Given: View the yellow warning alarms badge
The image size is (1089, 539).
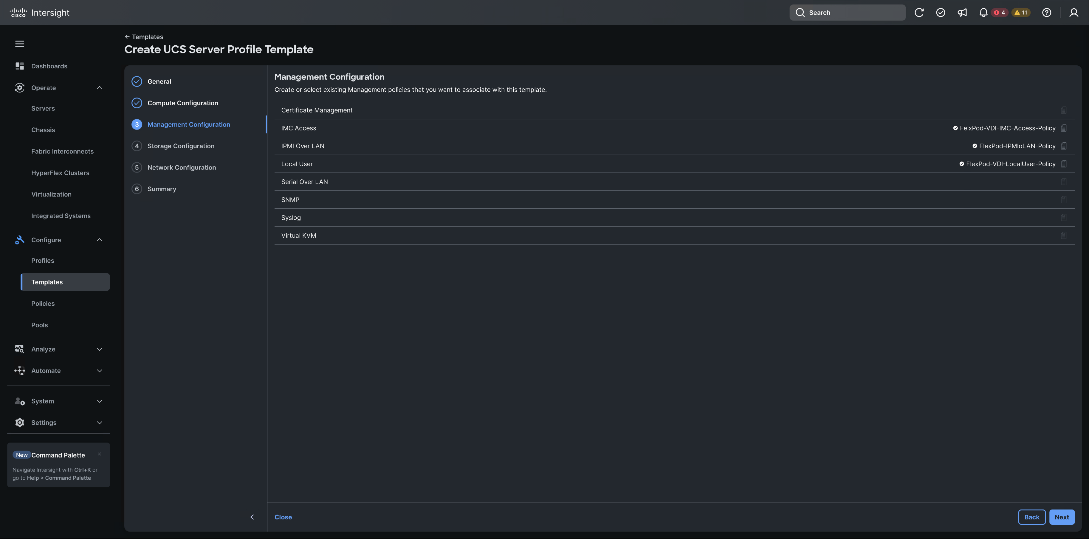Looking at the screenshot, I should pyautogui.click(x=1021, y=13).
